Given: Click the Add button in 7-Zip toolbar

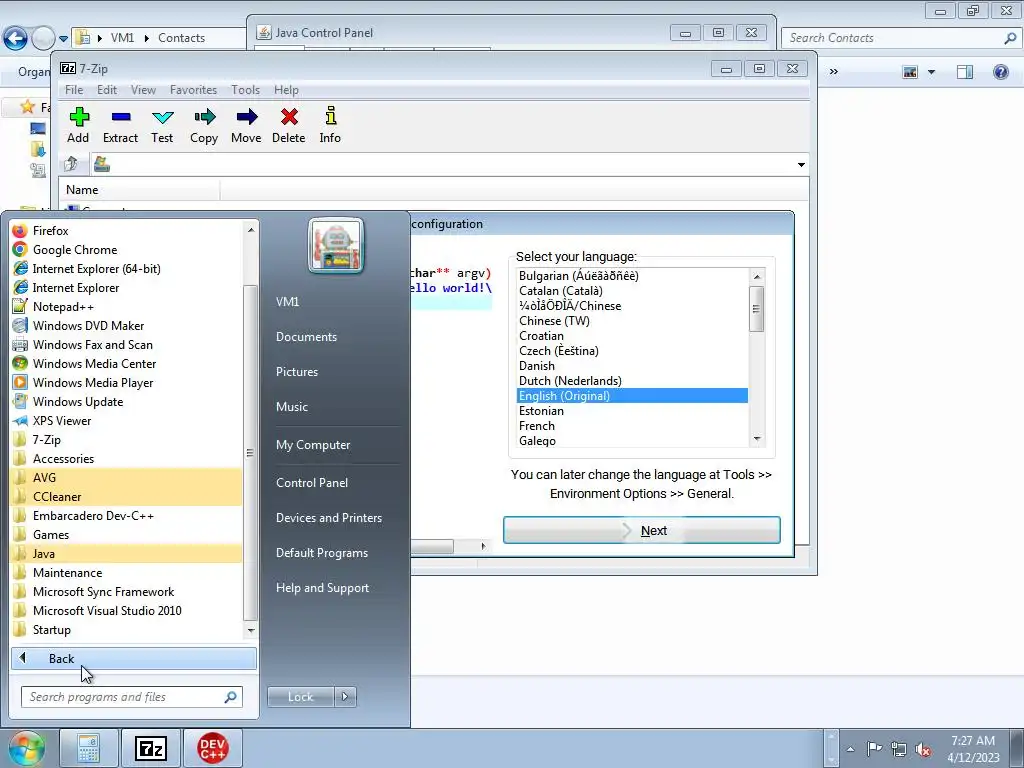Looking at the screenshot, I should coord(78,125).
